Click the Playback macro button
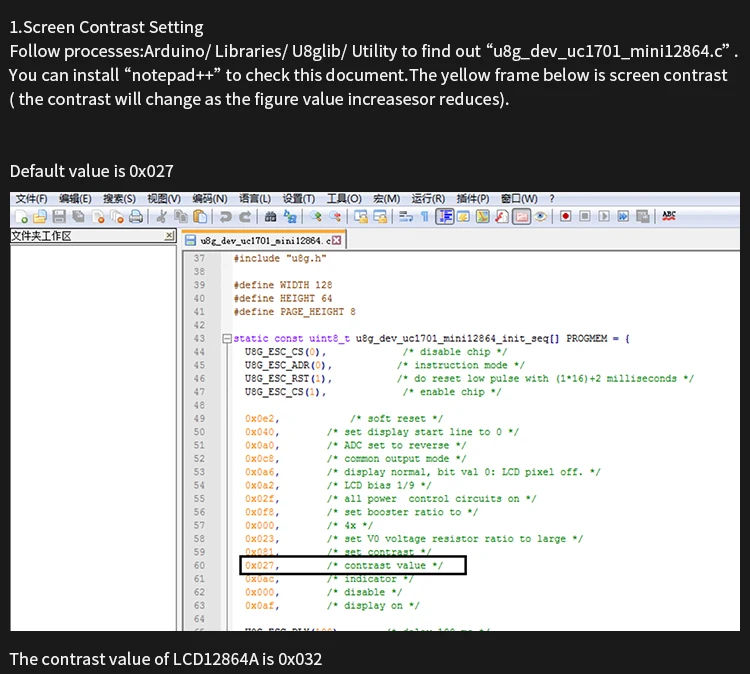Image resolution: width=750 pixels, height=674 pixels. 604,216
